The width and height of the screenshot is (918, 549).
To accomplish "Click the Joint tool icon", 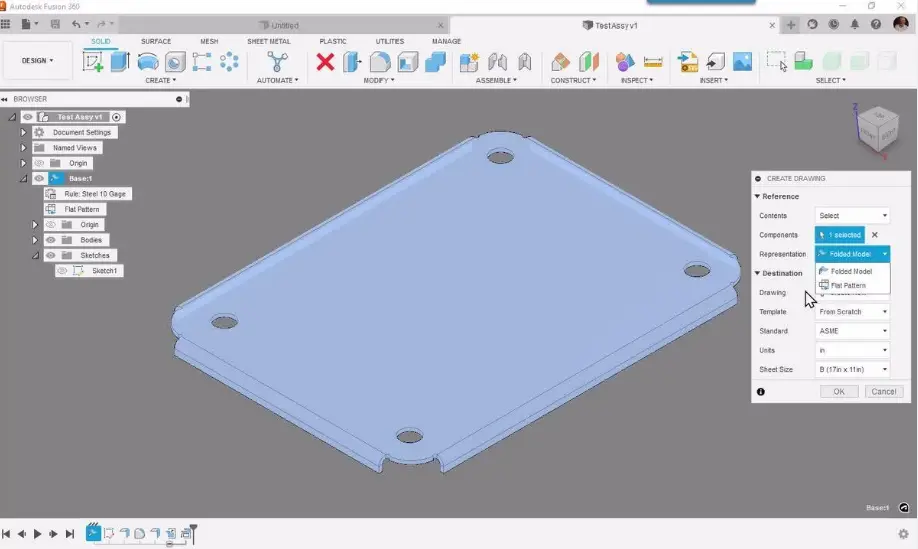I will (x=497, y=61).
